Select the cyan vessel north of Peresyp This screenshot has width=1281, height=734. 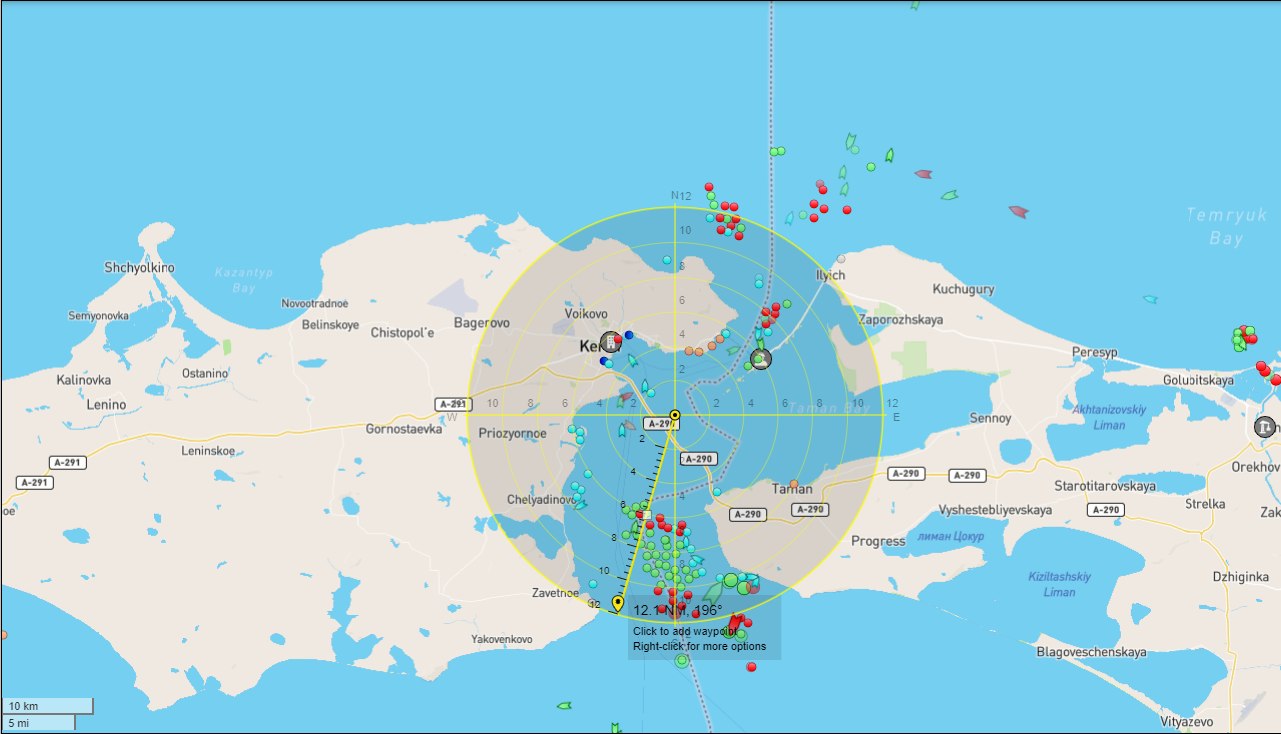1150,299
